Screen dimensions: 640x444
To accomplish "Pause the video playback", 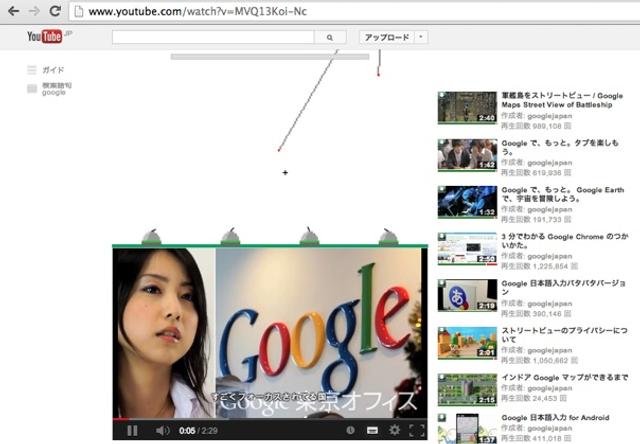I will tap(132, 431).
